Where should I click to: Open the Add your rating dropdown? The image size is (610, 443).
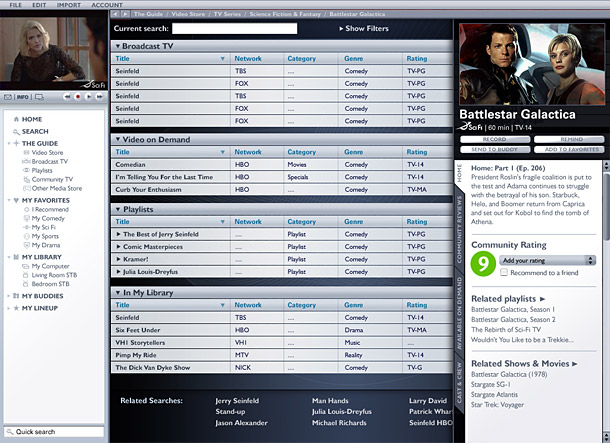point(547,260)
